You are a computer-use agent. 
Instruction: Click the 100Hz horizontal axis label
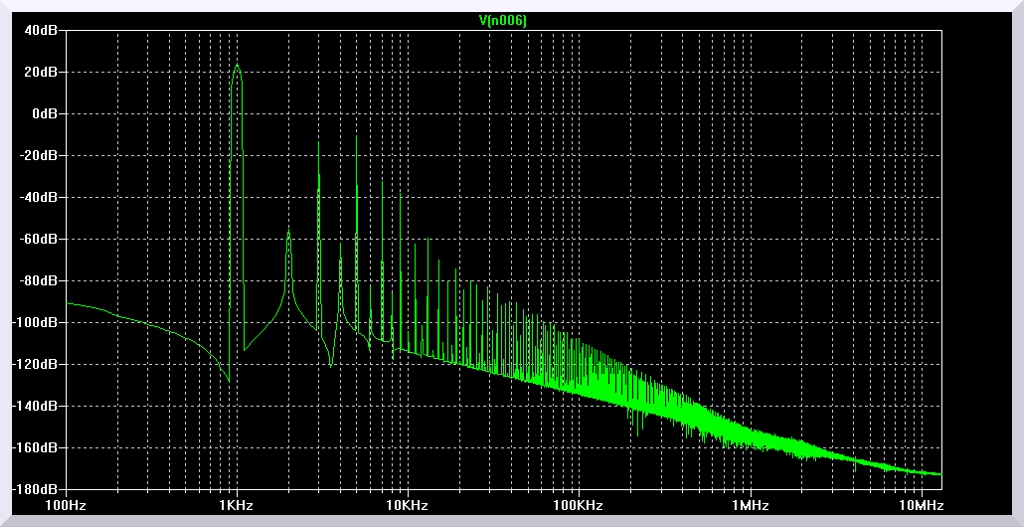66,505
